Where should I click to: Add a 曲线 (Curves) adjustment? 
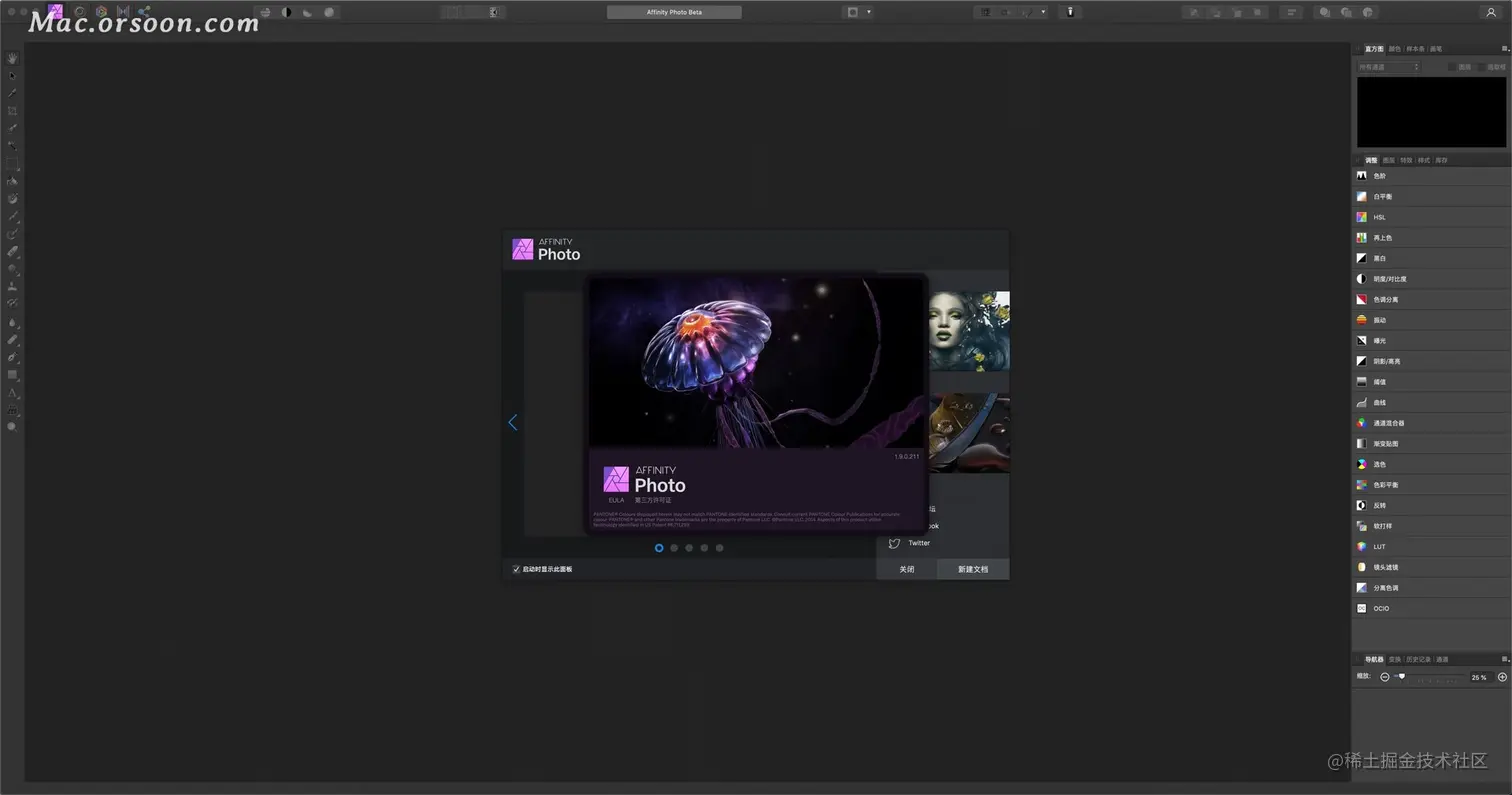click(1431, 402)
